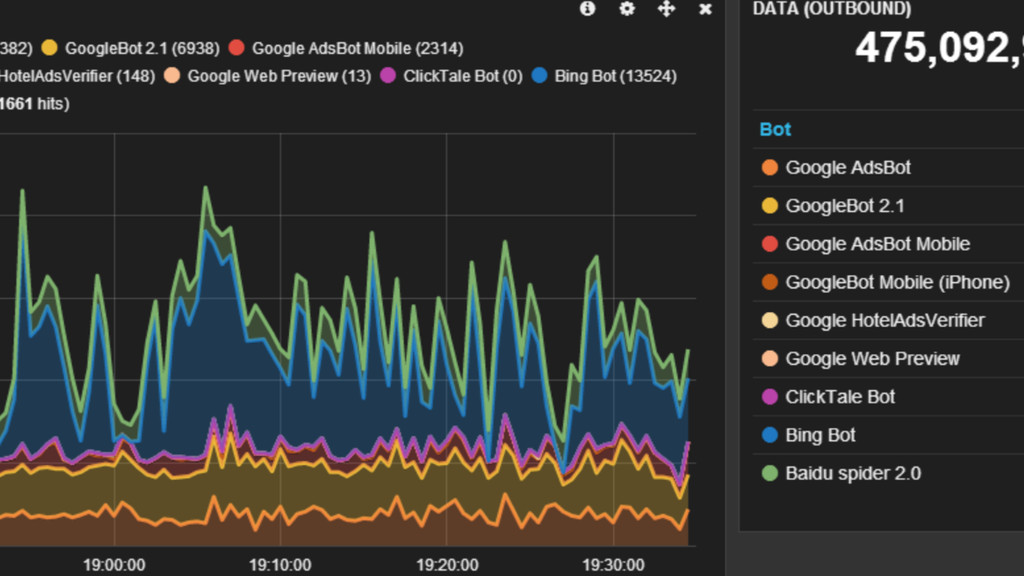The height and width of the screenshot is (576, 1024).
Task: Click ClickTale Bot magenta legend dot in chart
Action: 388,75
